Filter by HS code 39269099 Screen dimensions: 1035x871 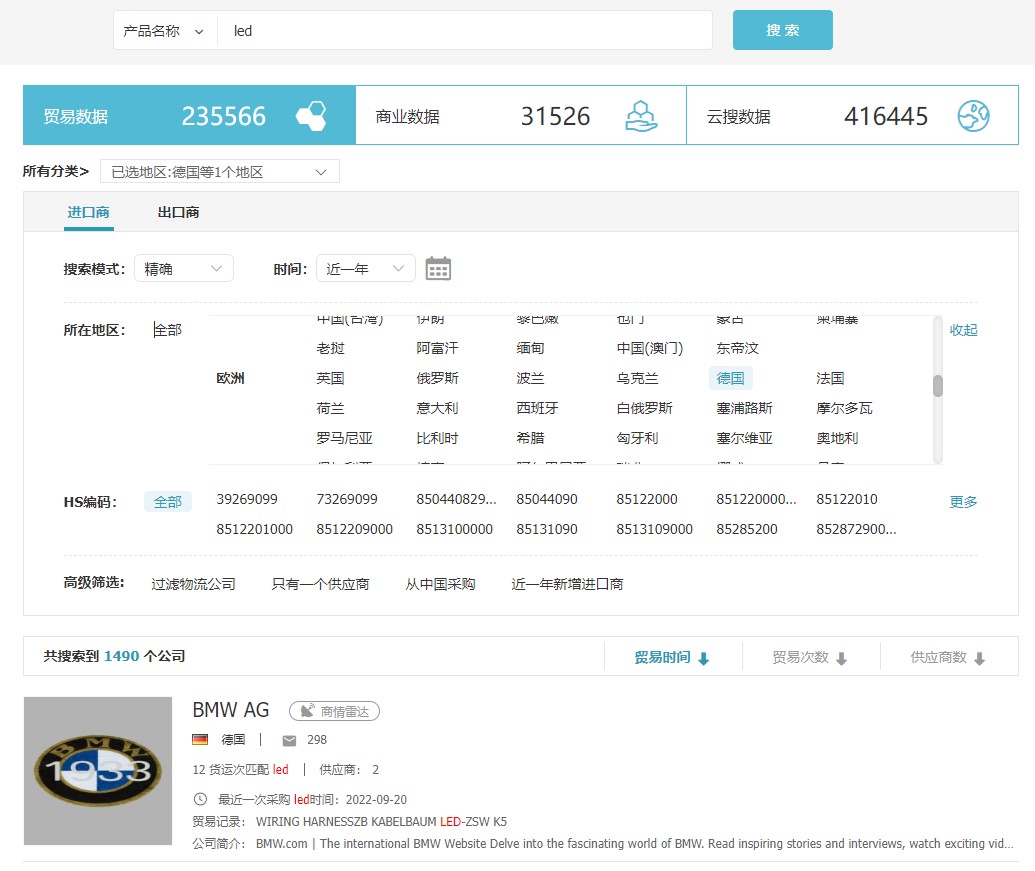(x=247, y=499)
